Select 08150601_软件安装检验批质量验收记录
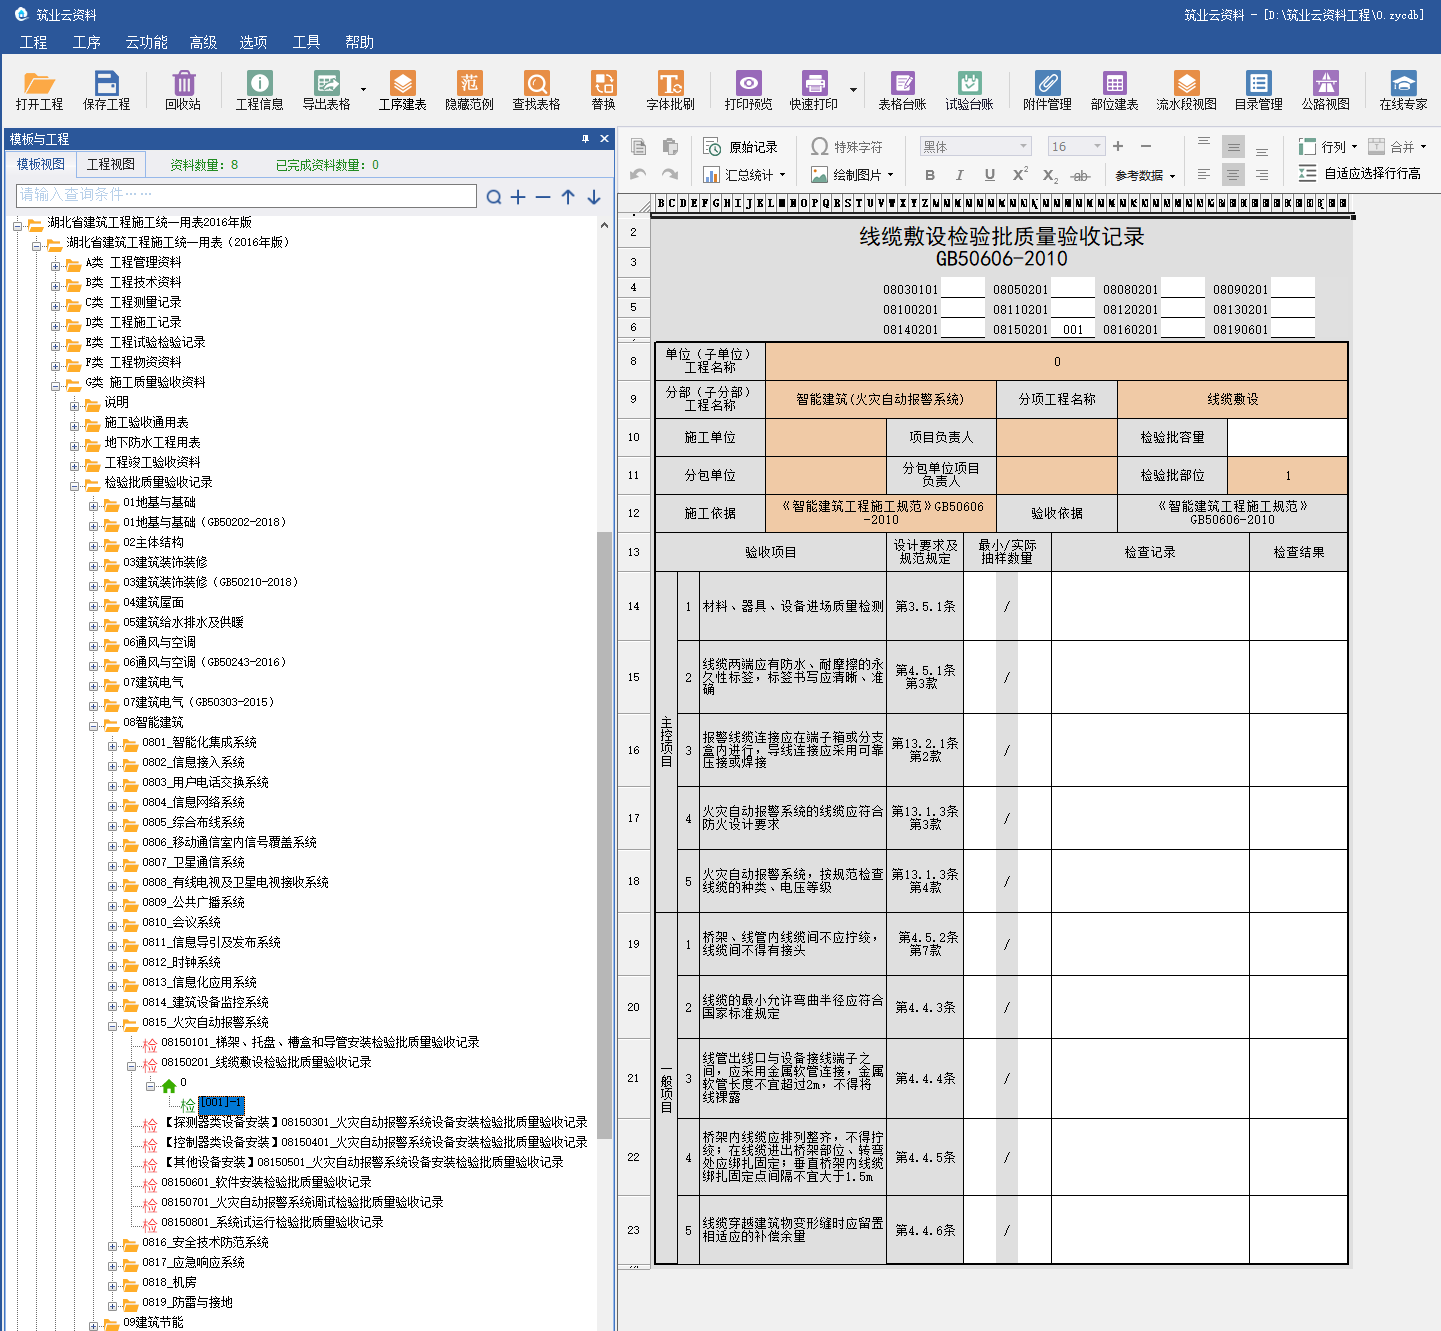This screenshot has height=1331, width=1441. (266, 1182)
